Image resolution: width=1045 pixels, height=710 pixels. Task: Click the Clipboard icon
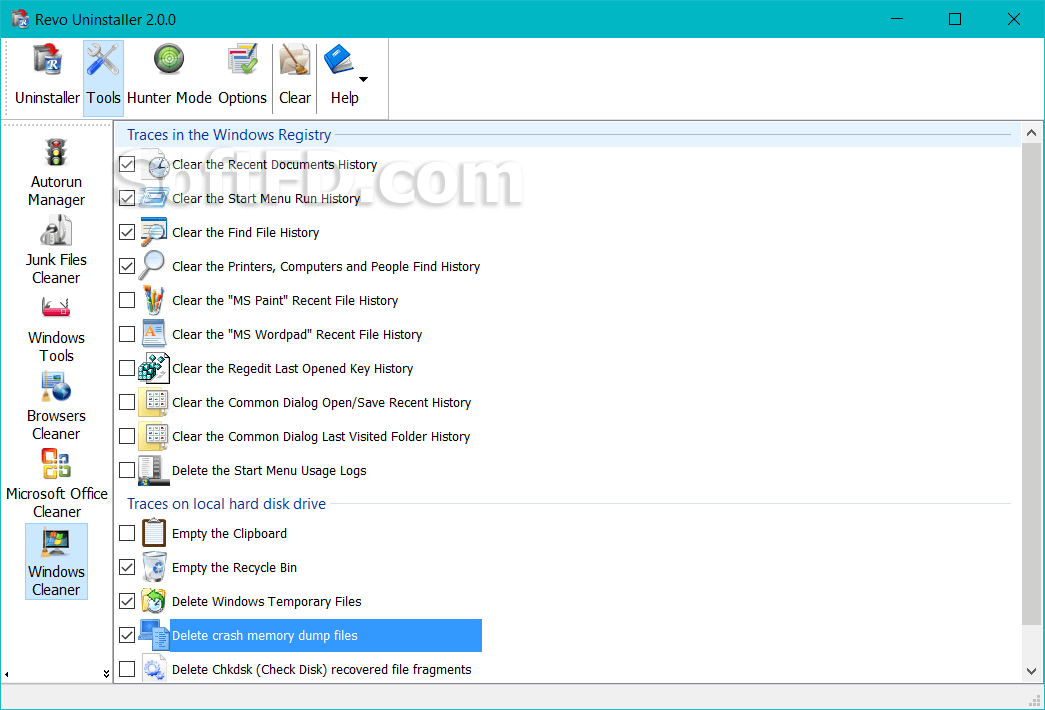tap(154, 533)
